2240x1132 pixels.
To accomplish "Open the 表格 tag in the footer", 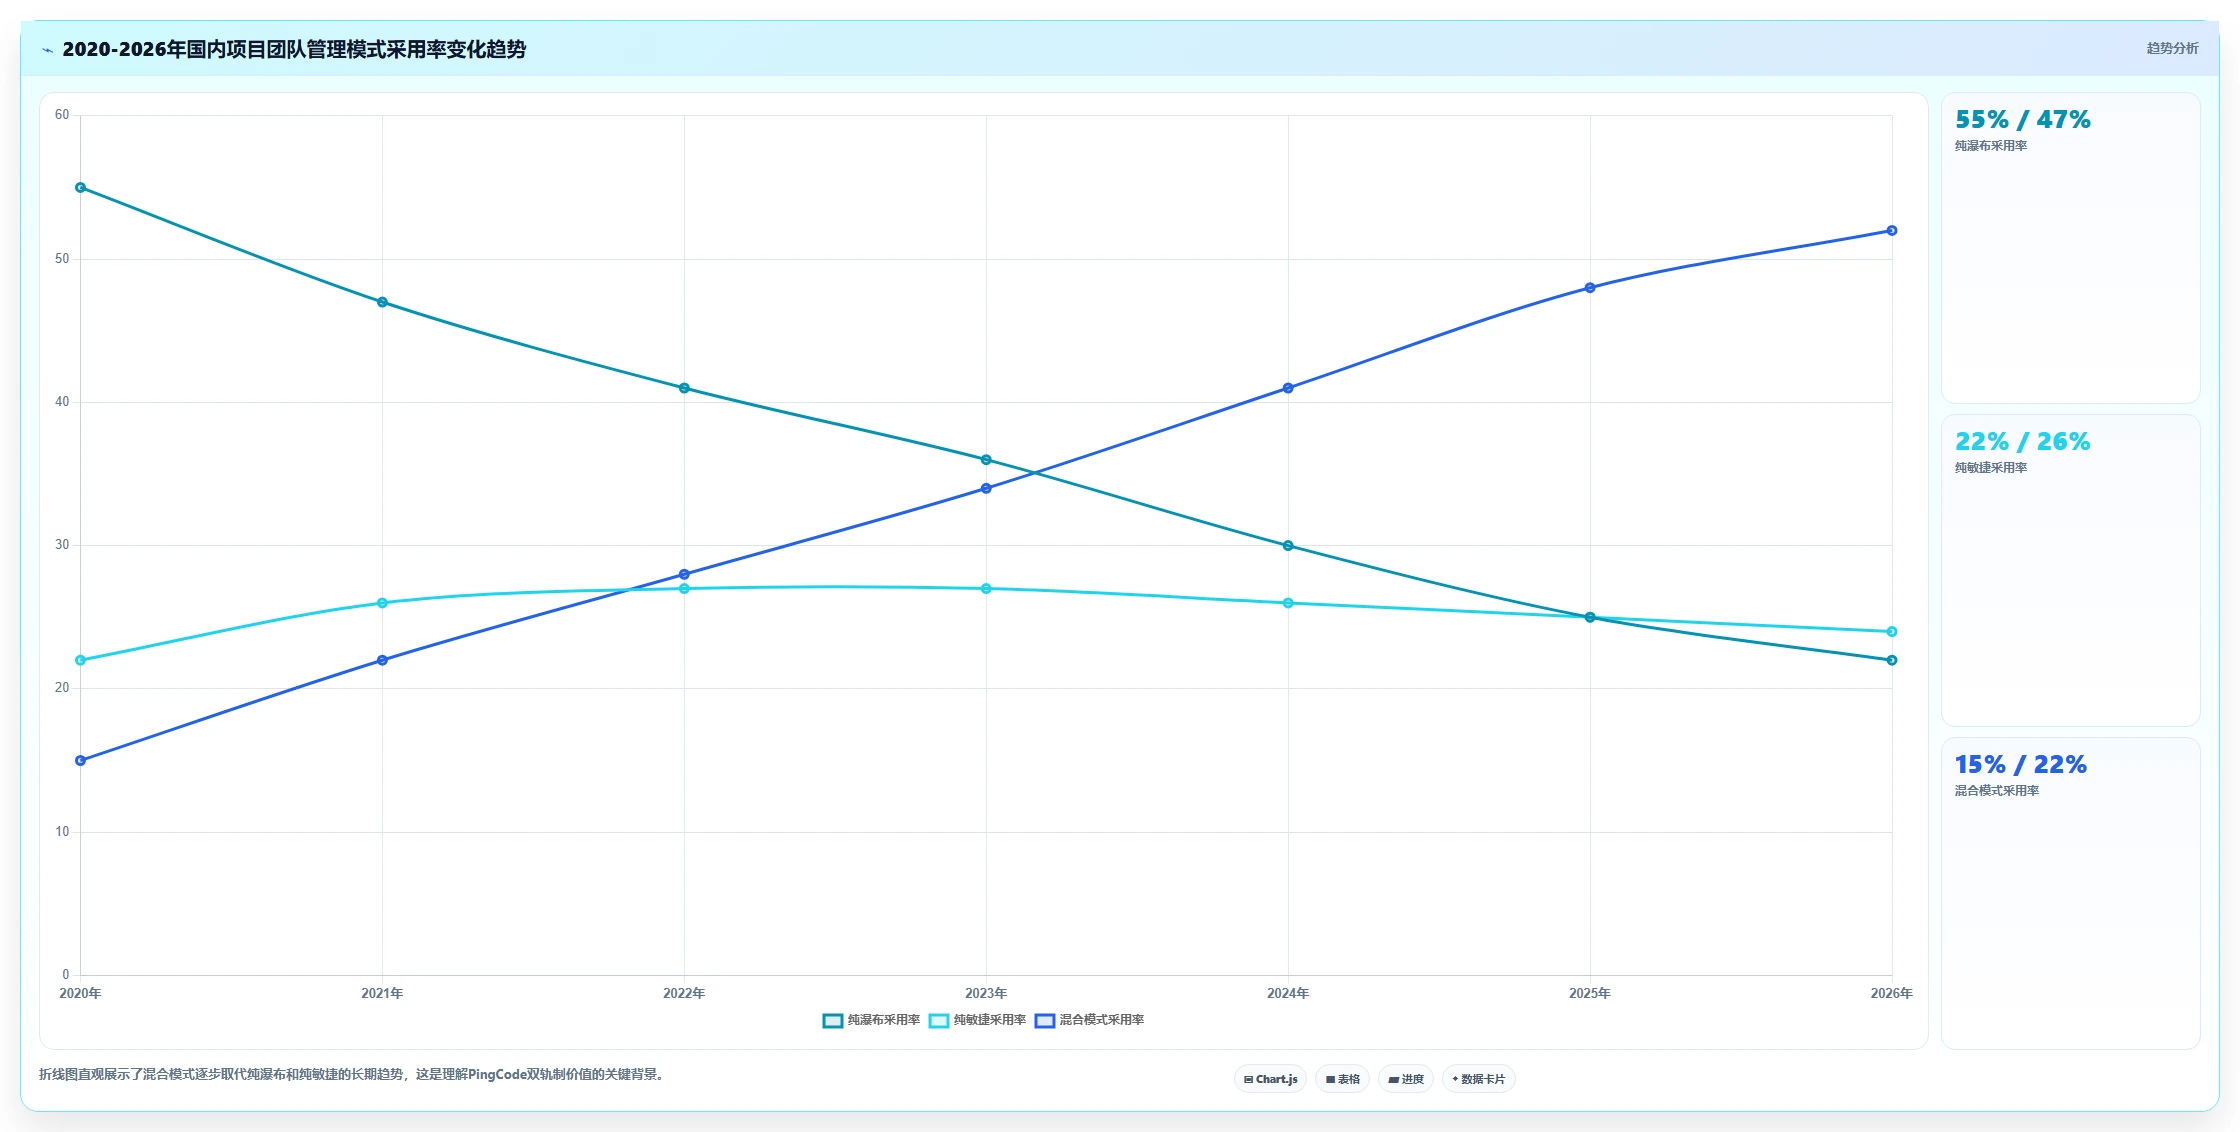I will tap(1343, 1079).
